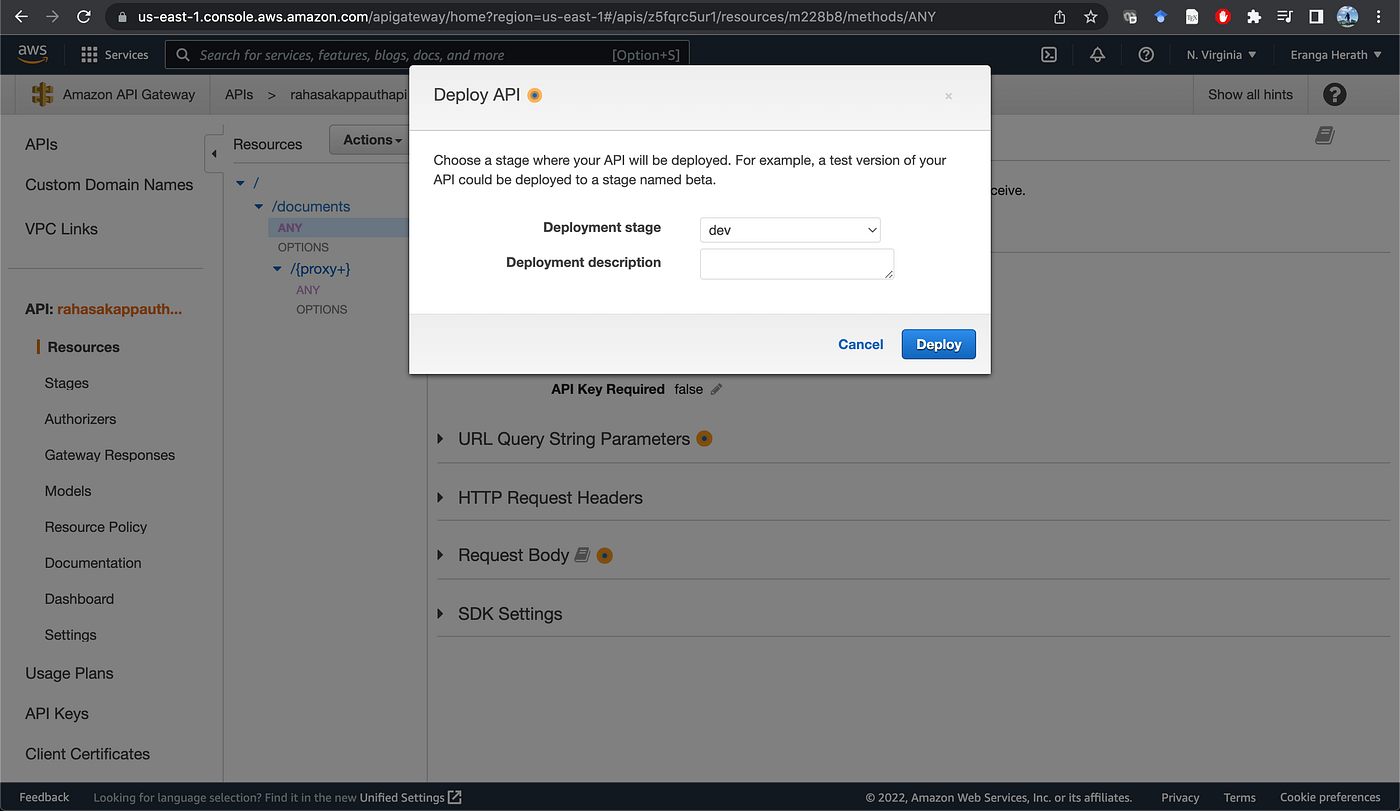Expand the Request Body section
This screenshot has height=811, width=1400.
(441, 555)
